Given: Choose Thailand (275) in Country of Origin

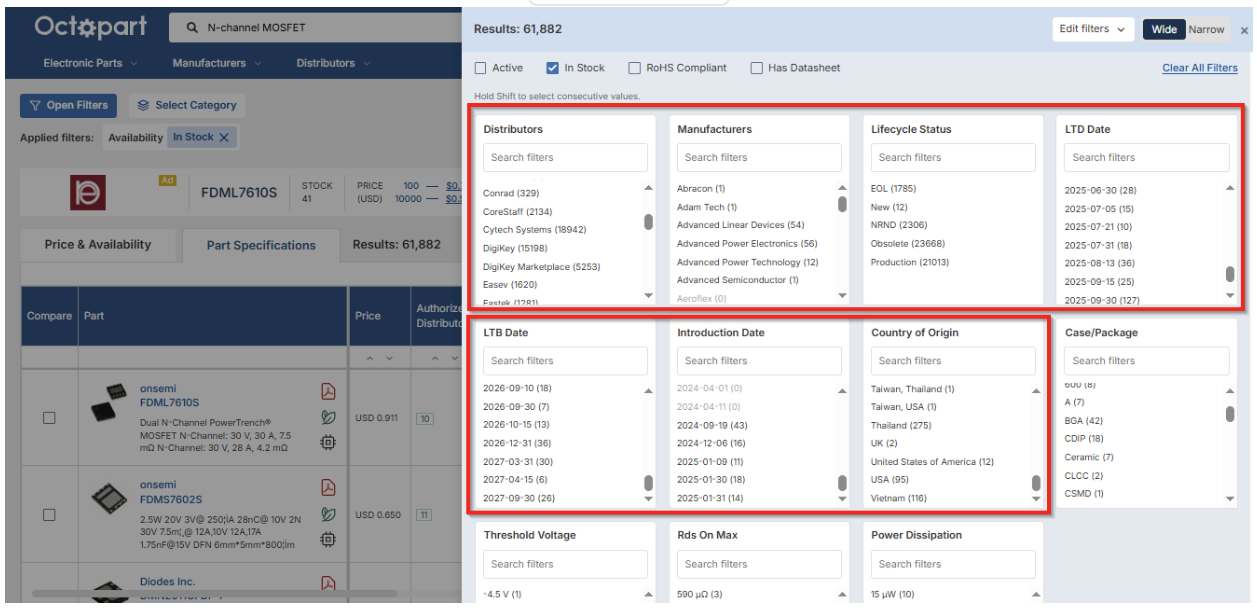Looking at the screenshot, I should pyautogui.click(x=901, y=425).
